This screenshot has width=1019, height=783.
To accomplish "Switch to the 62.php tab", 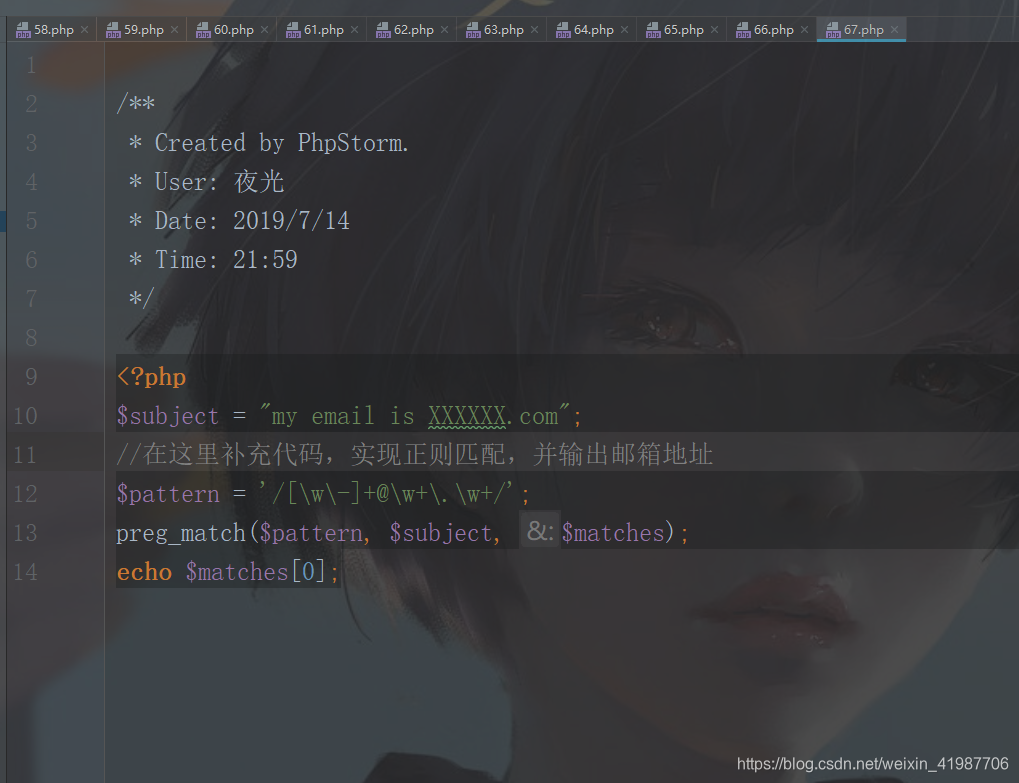I will 413,30.
